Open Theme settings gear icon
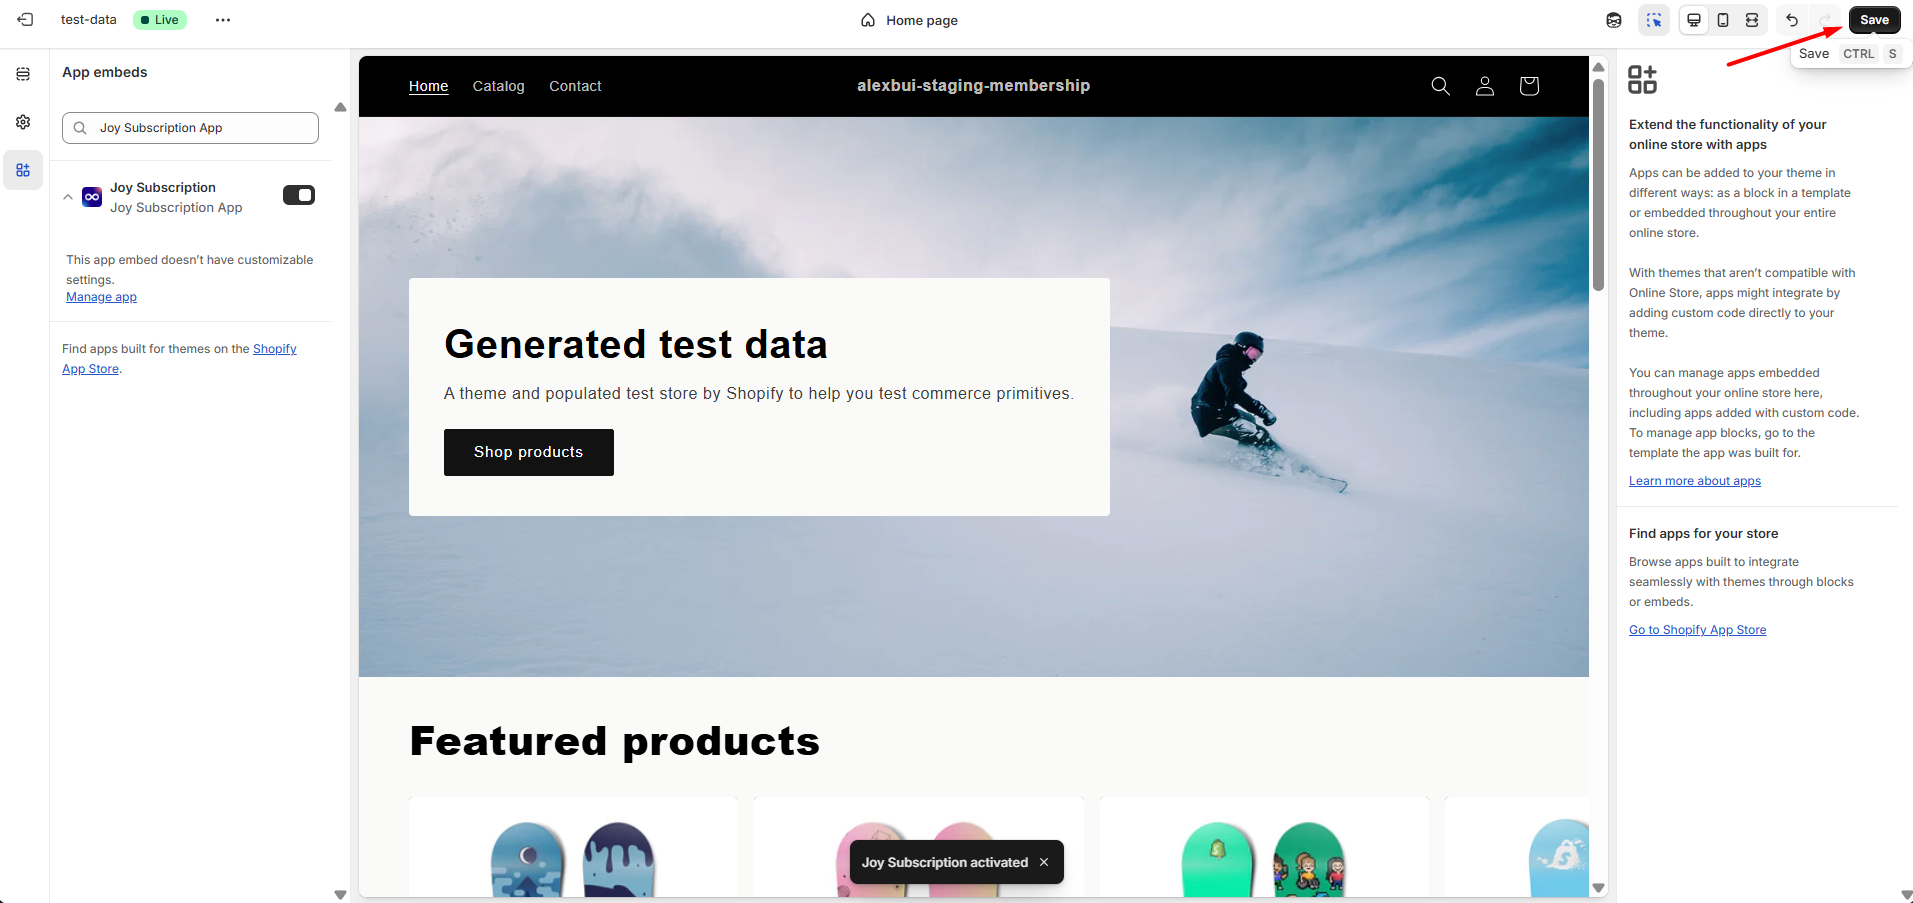1913x903 pixels. pyautogui.click(x=23, y=122)
